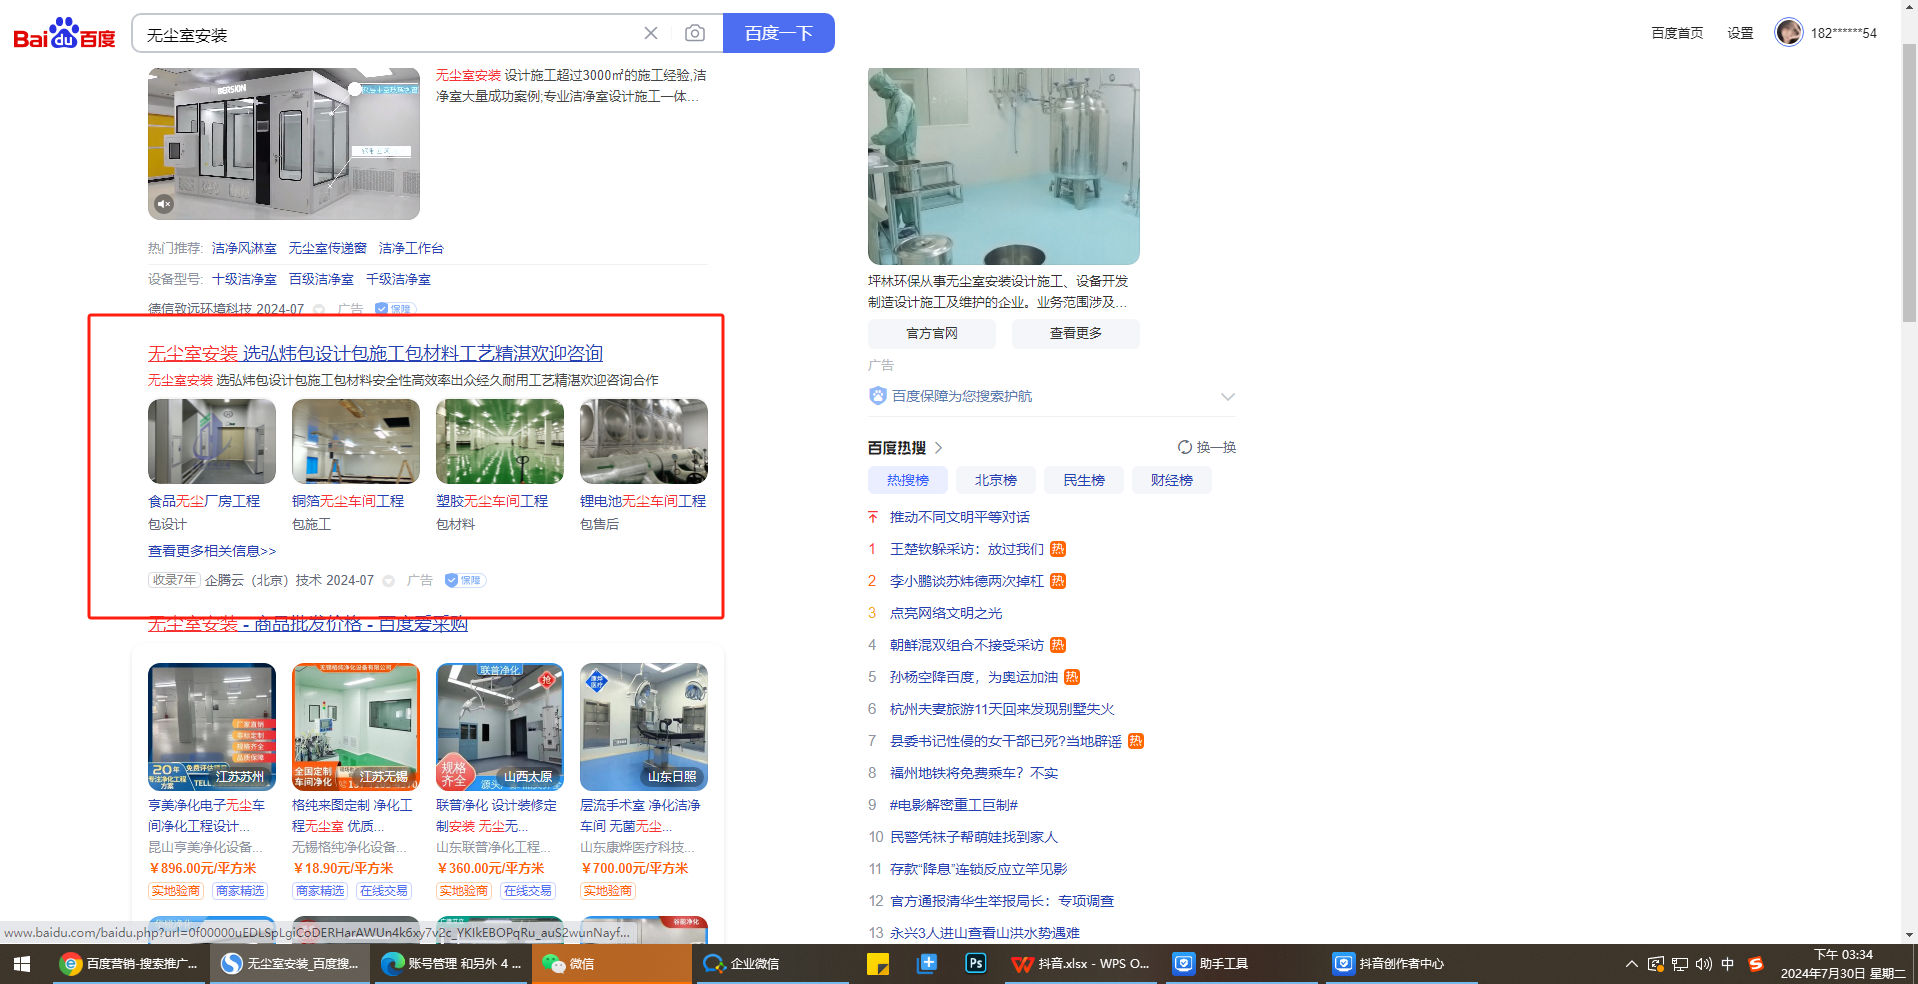The width and height of the screenshot is (1918, 984).
Task: Open the dropdown arrow beside 德信致远环境科技 2024-07
Action: [x=319, y=310]
